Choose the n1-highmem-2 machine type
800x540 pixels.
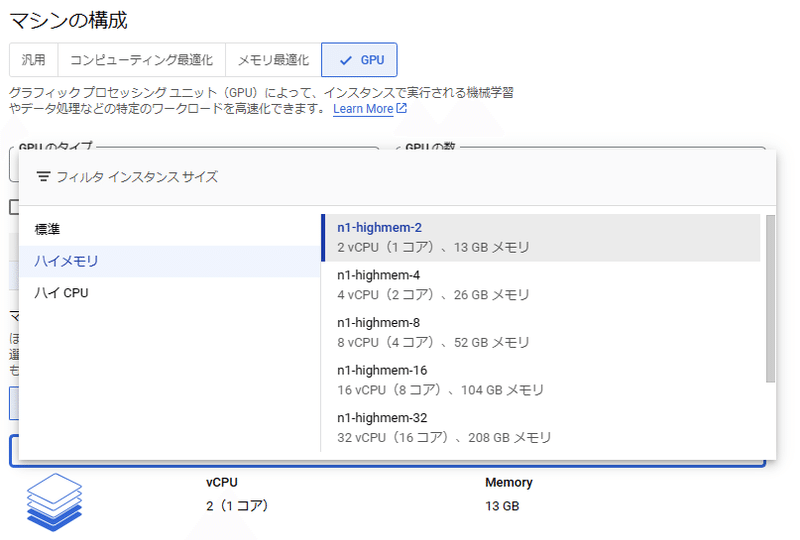point(541,238)
